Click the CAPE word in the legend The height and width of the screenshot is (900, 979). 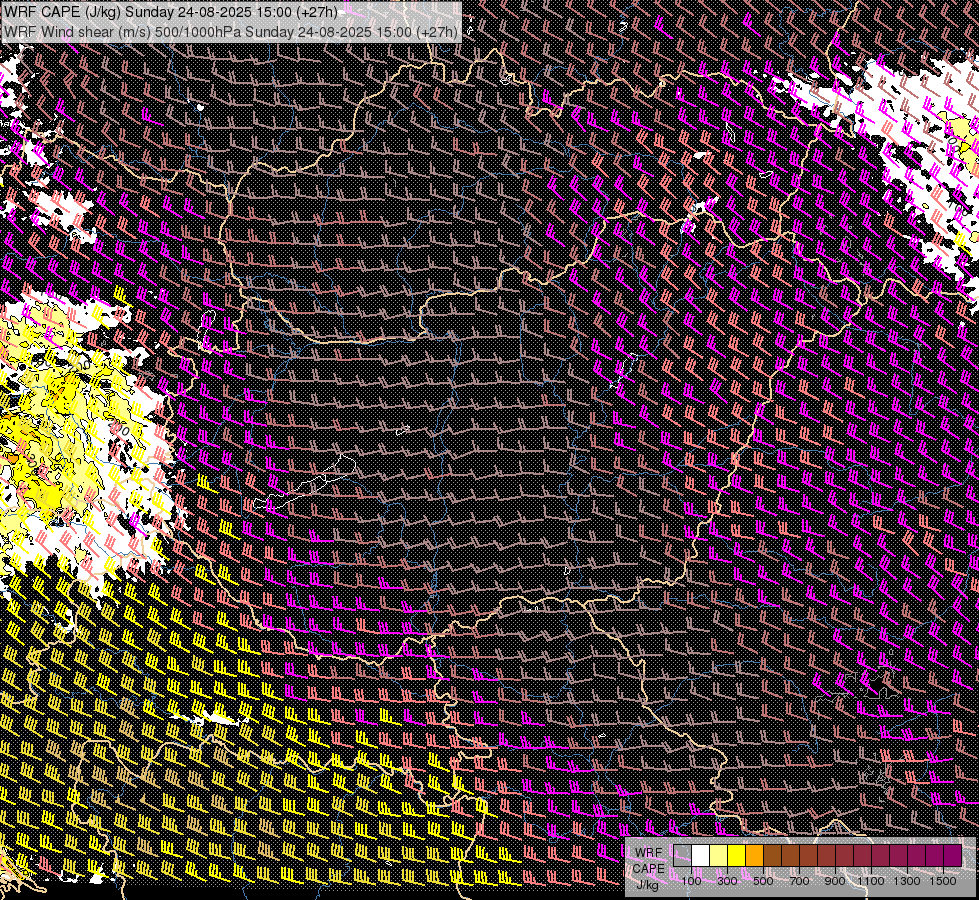[x=648, y=869]
